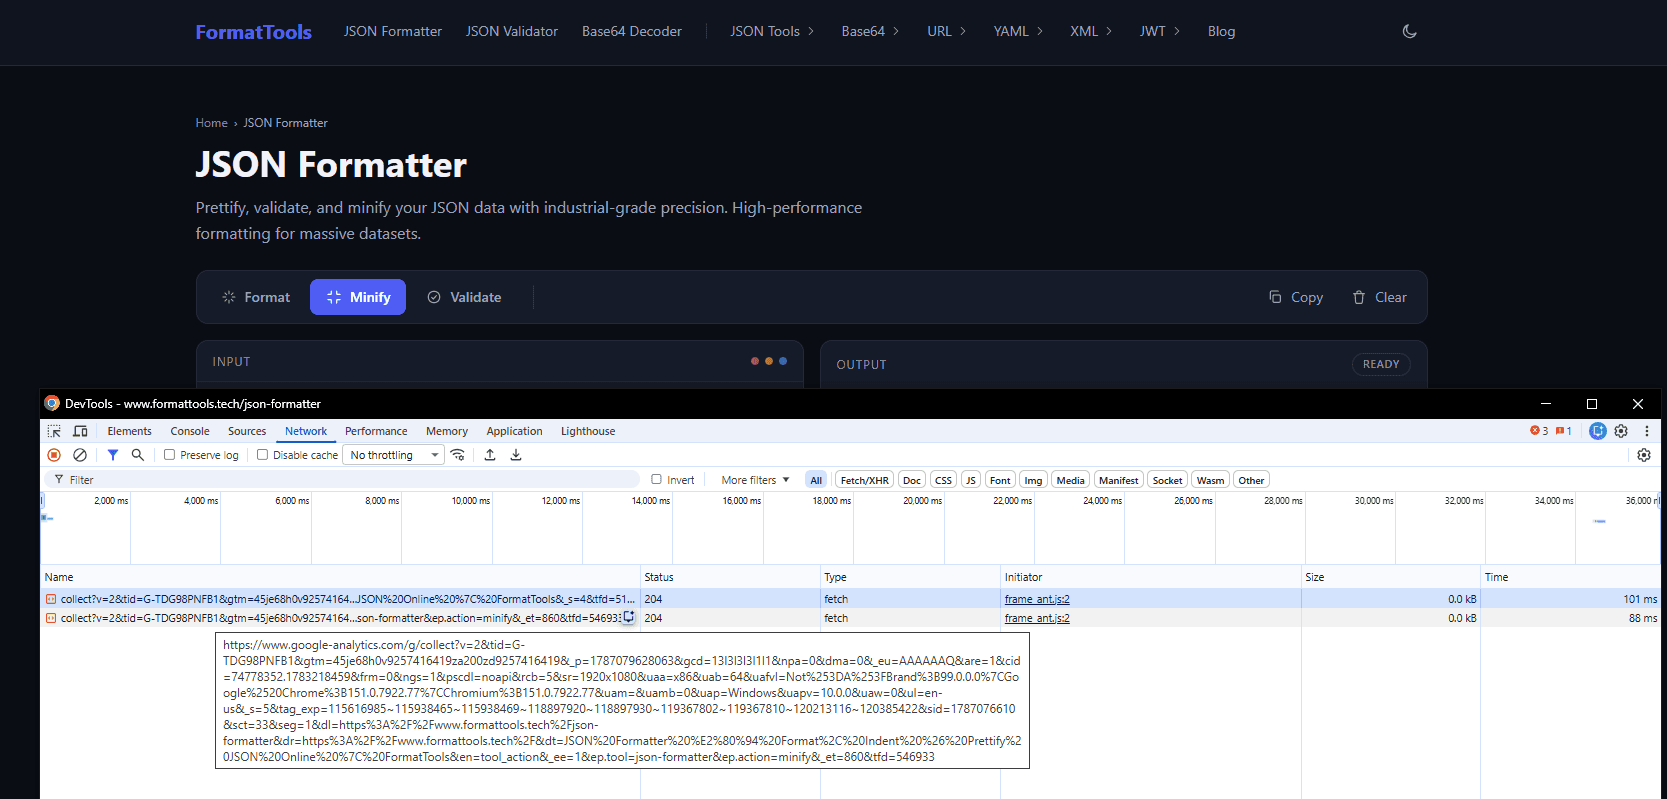
Task: Open Performance tab
Action: 376,431
